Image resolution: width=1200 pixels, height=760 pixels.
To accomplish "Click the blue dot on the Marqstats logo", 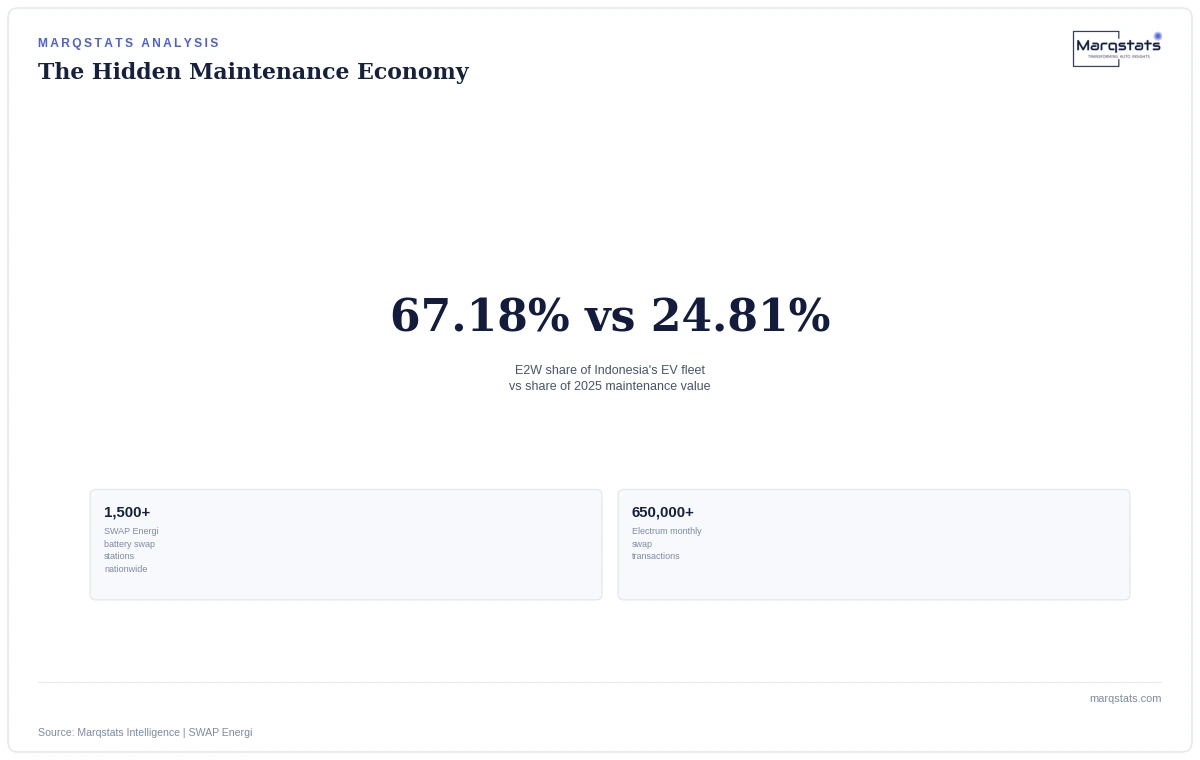I will point(1158,36).
